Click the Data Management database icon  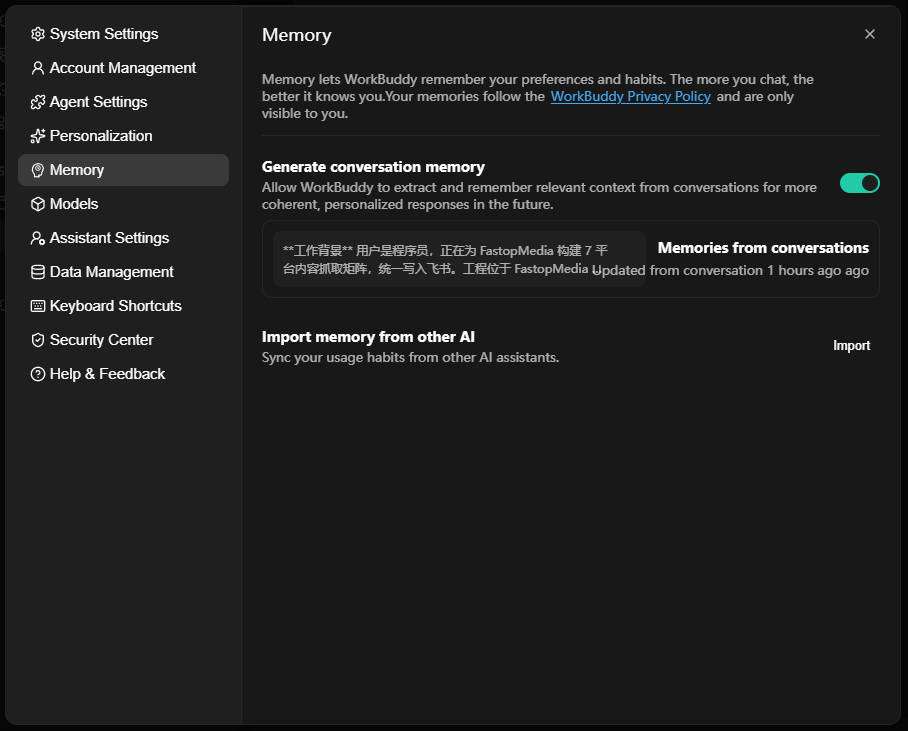38,272
